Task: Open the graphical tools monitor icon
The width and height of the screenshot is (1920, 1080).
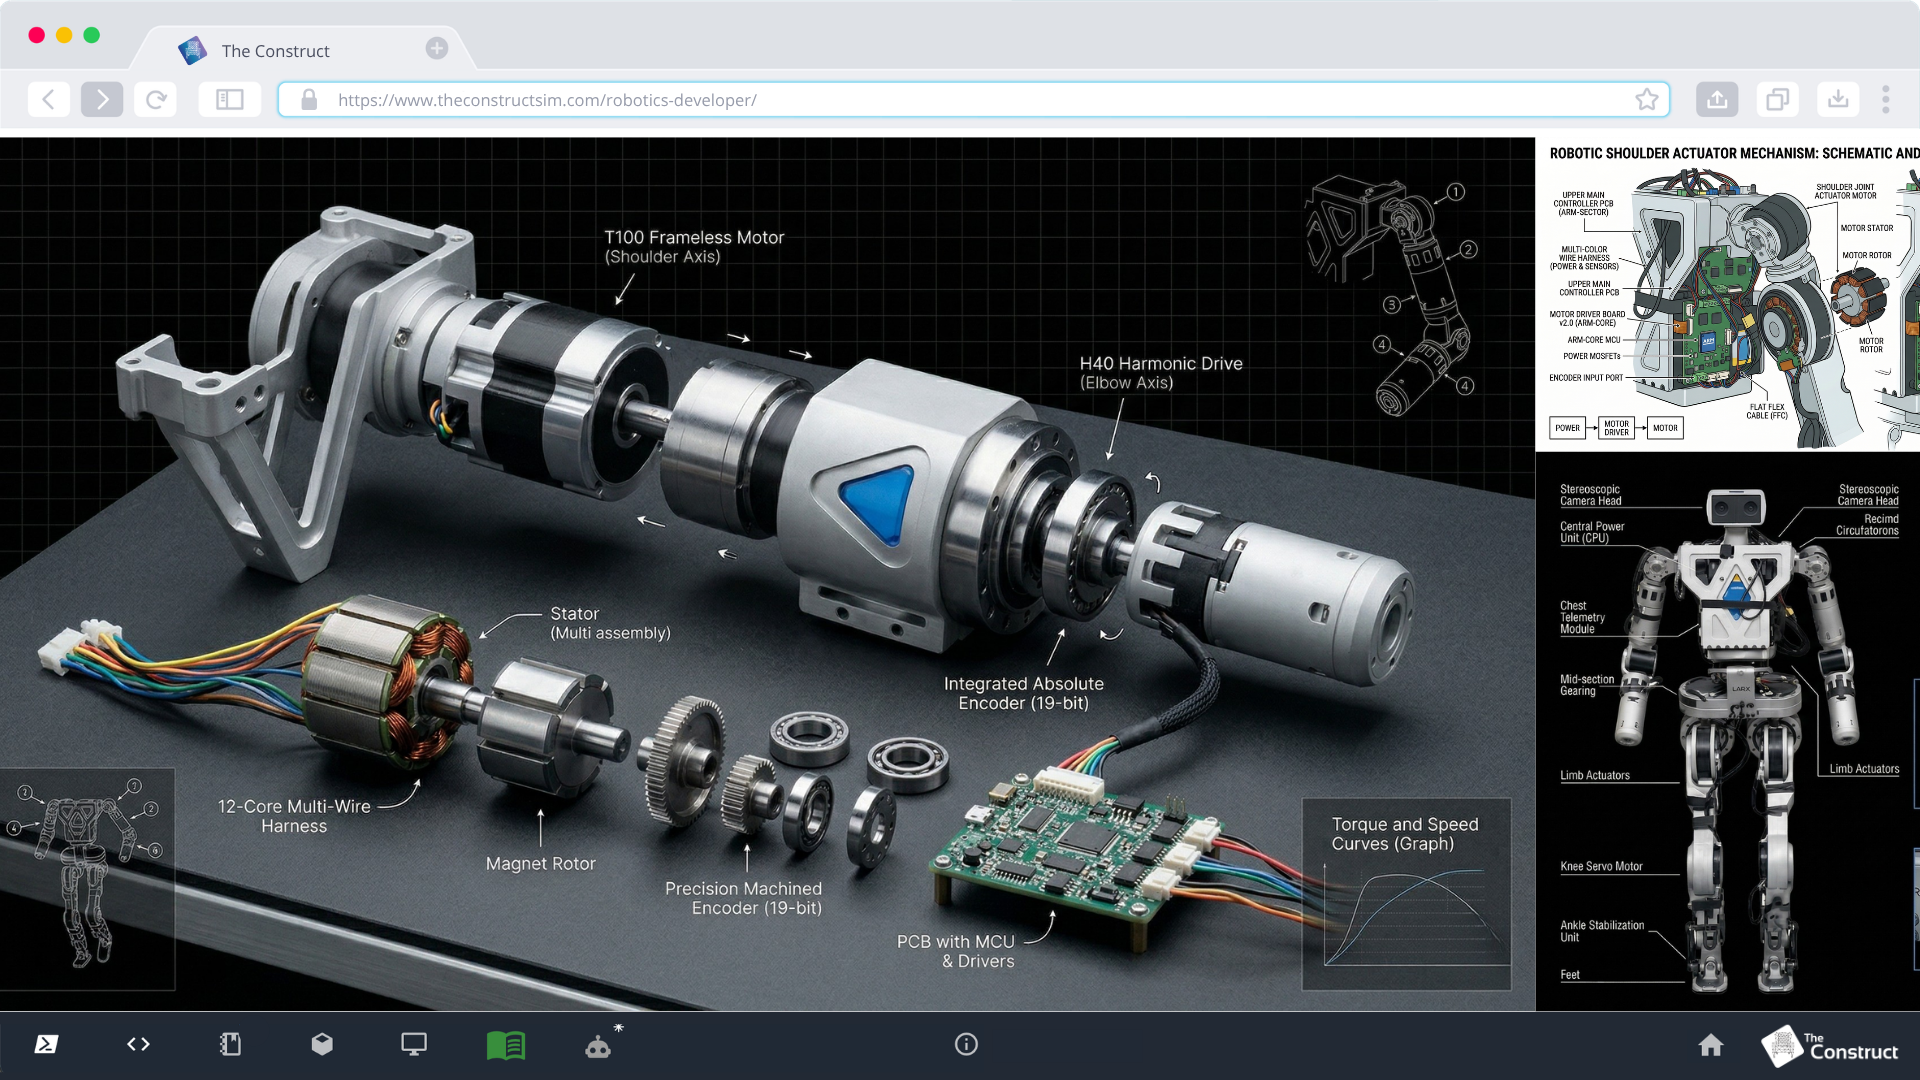Action: [x=414, y=1044]
